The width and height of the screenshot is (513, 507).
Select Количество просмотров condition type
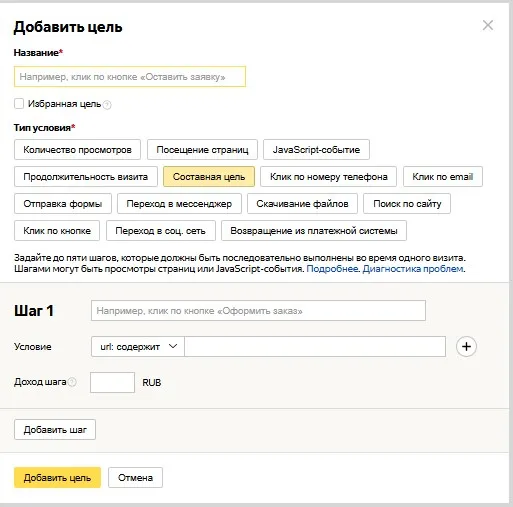tap(77, 150)
